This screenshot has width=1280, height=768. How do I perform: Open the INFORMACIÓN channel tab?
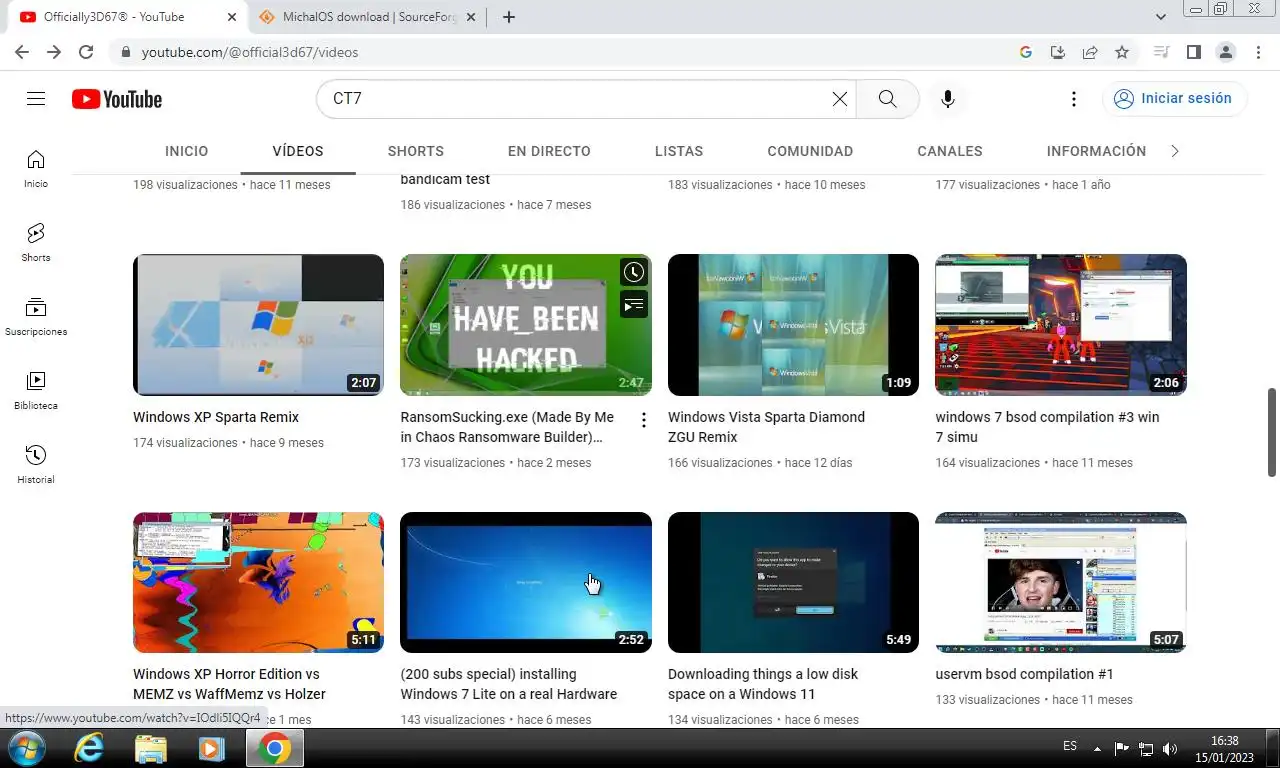click(1096, 151)
